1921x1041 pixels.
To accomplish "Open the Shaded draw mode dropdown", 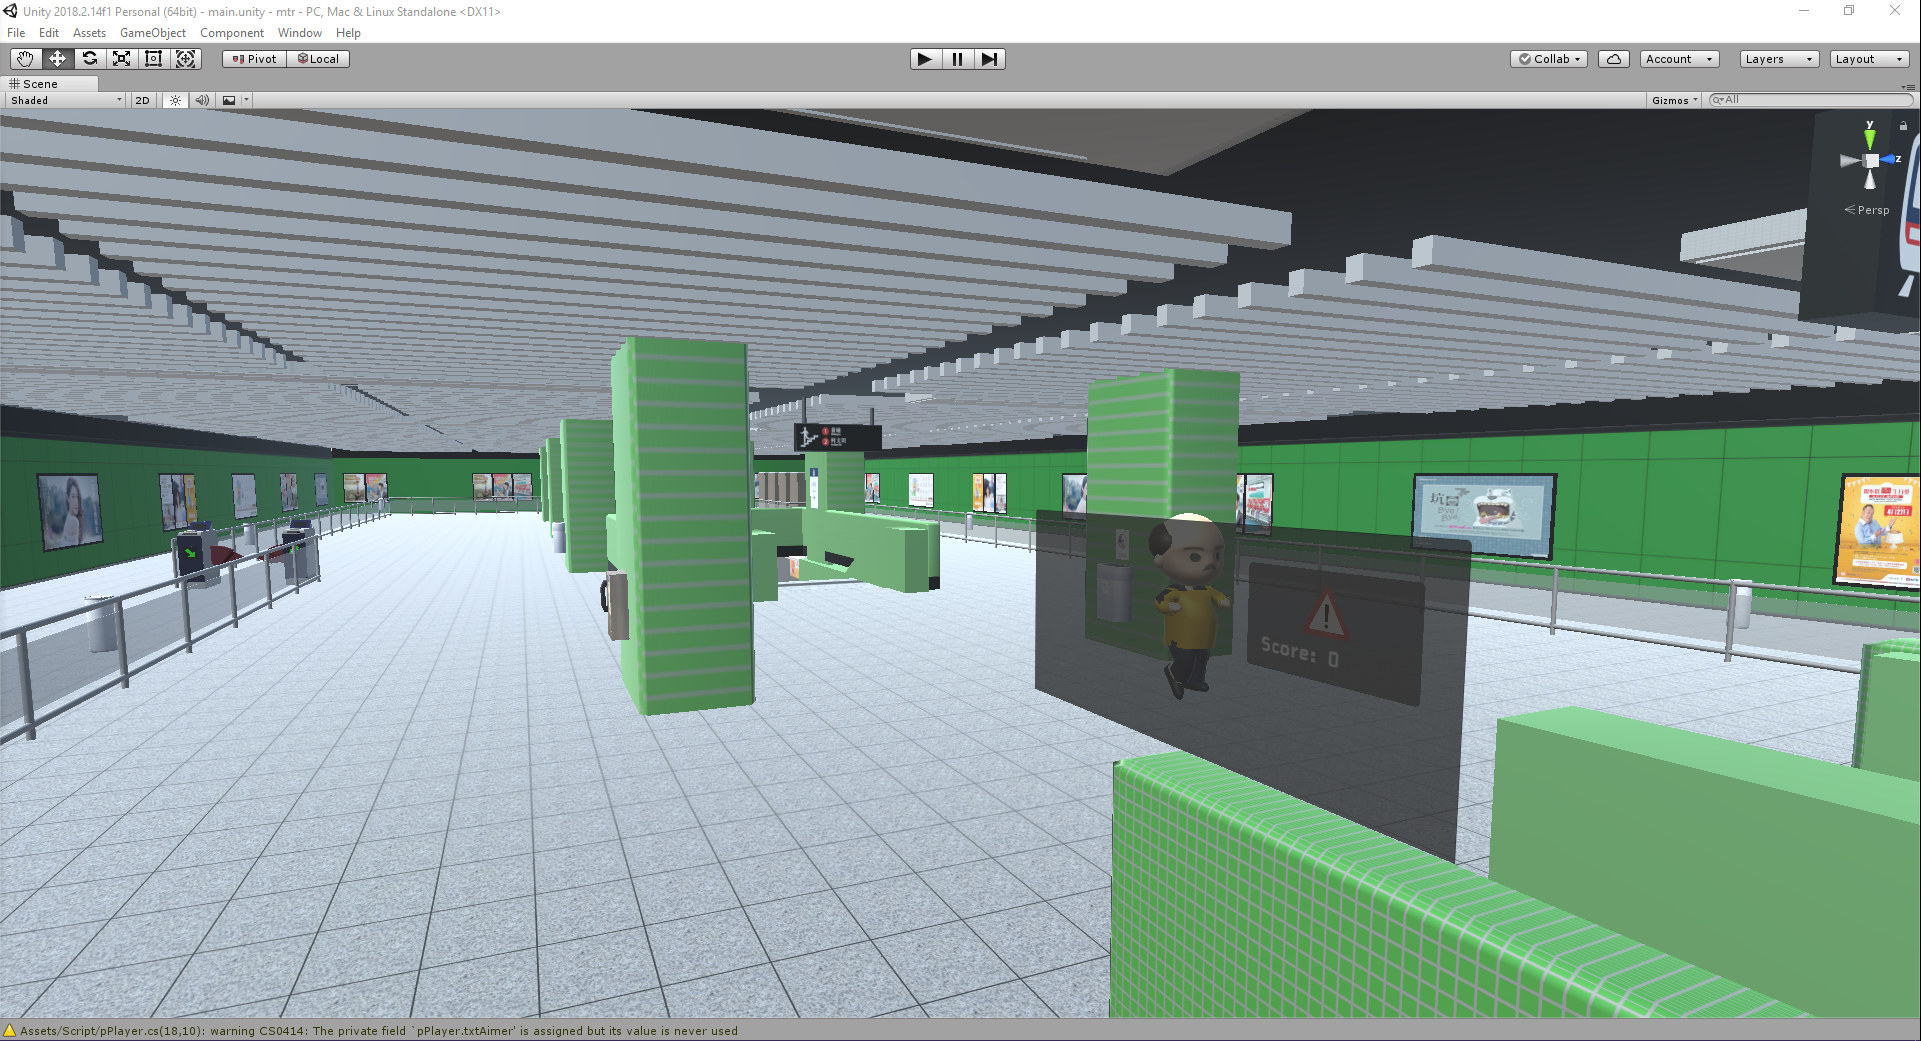I will pyautogui.click(x=66, y=100).
